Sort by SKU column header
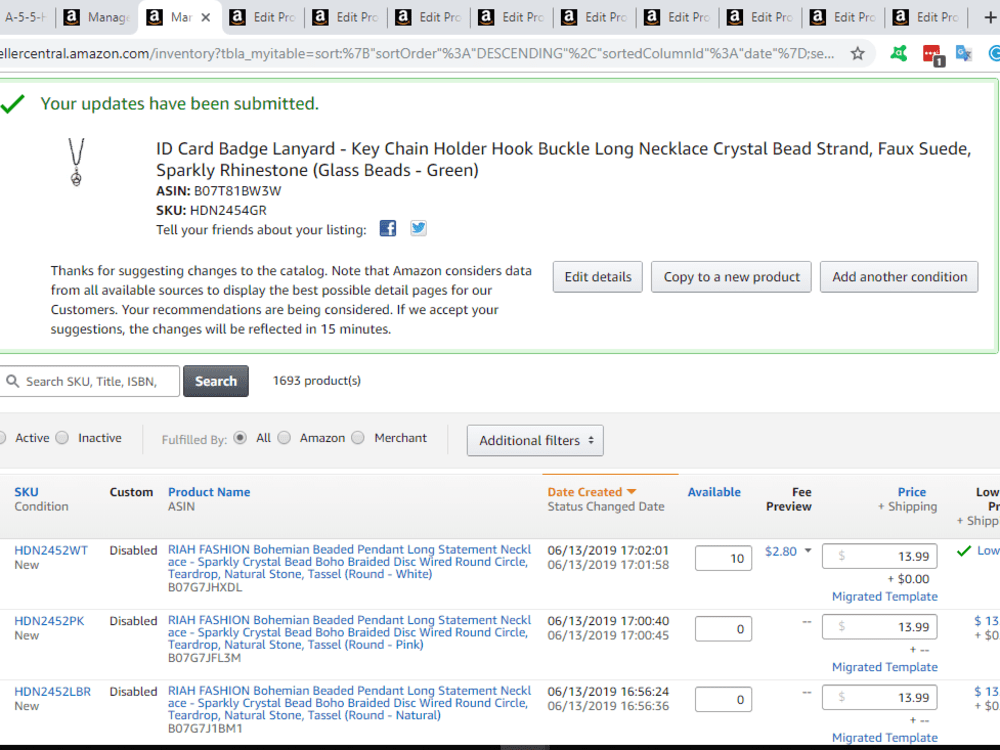This screenshot has width=1000, height=750. [x=26, y=492]
